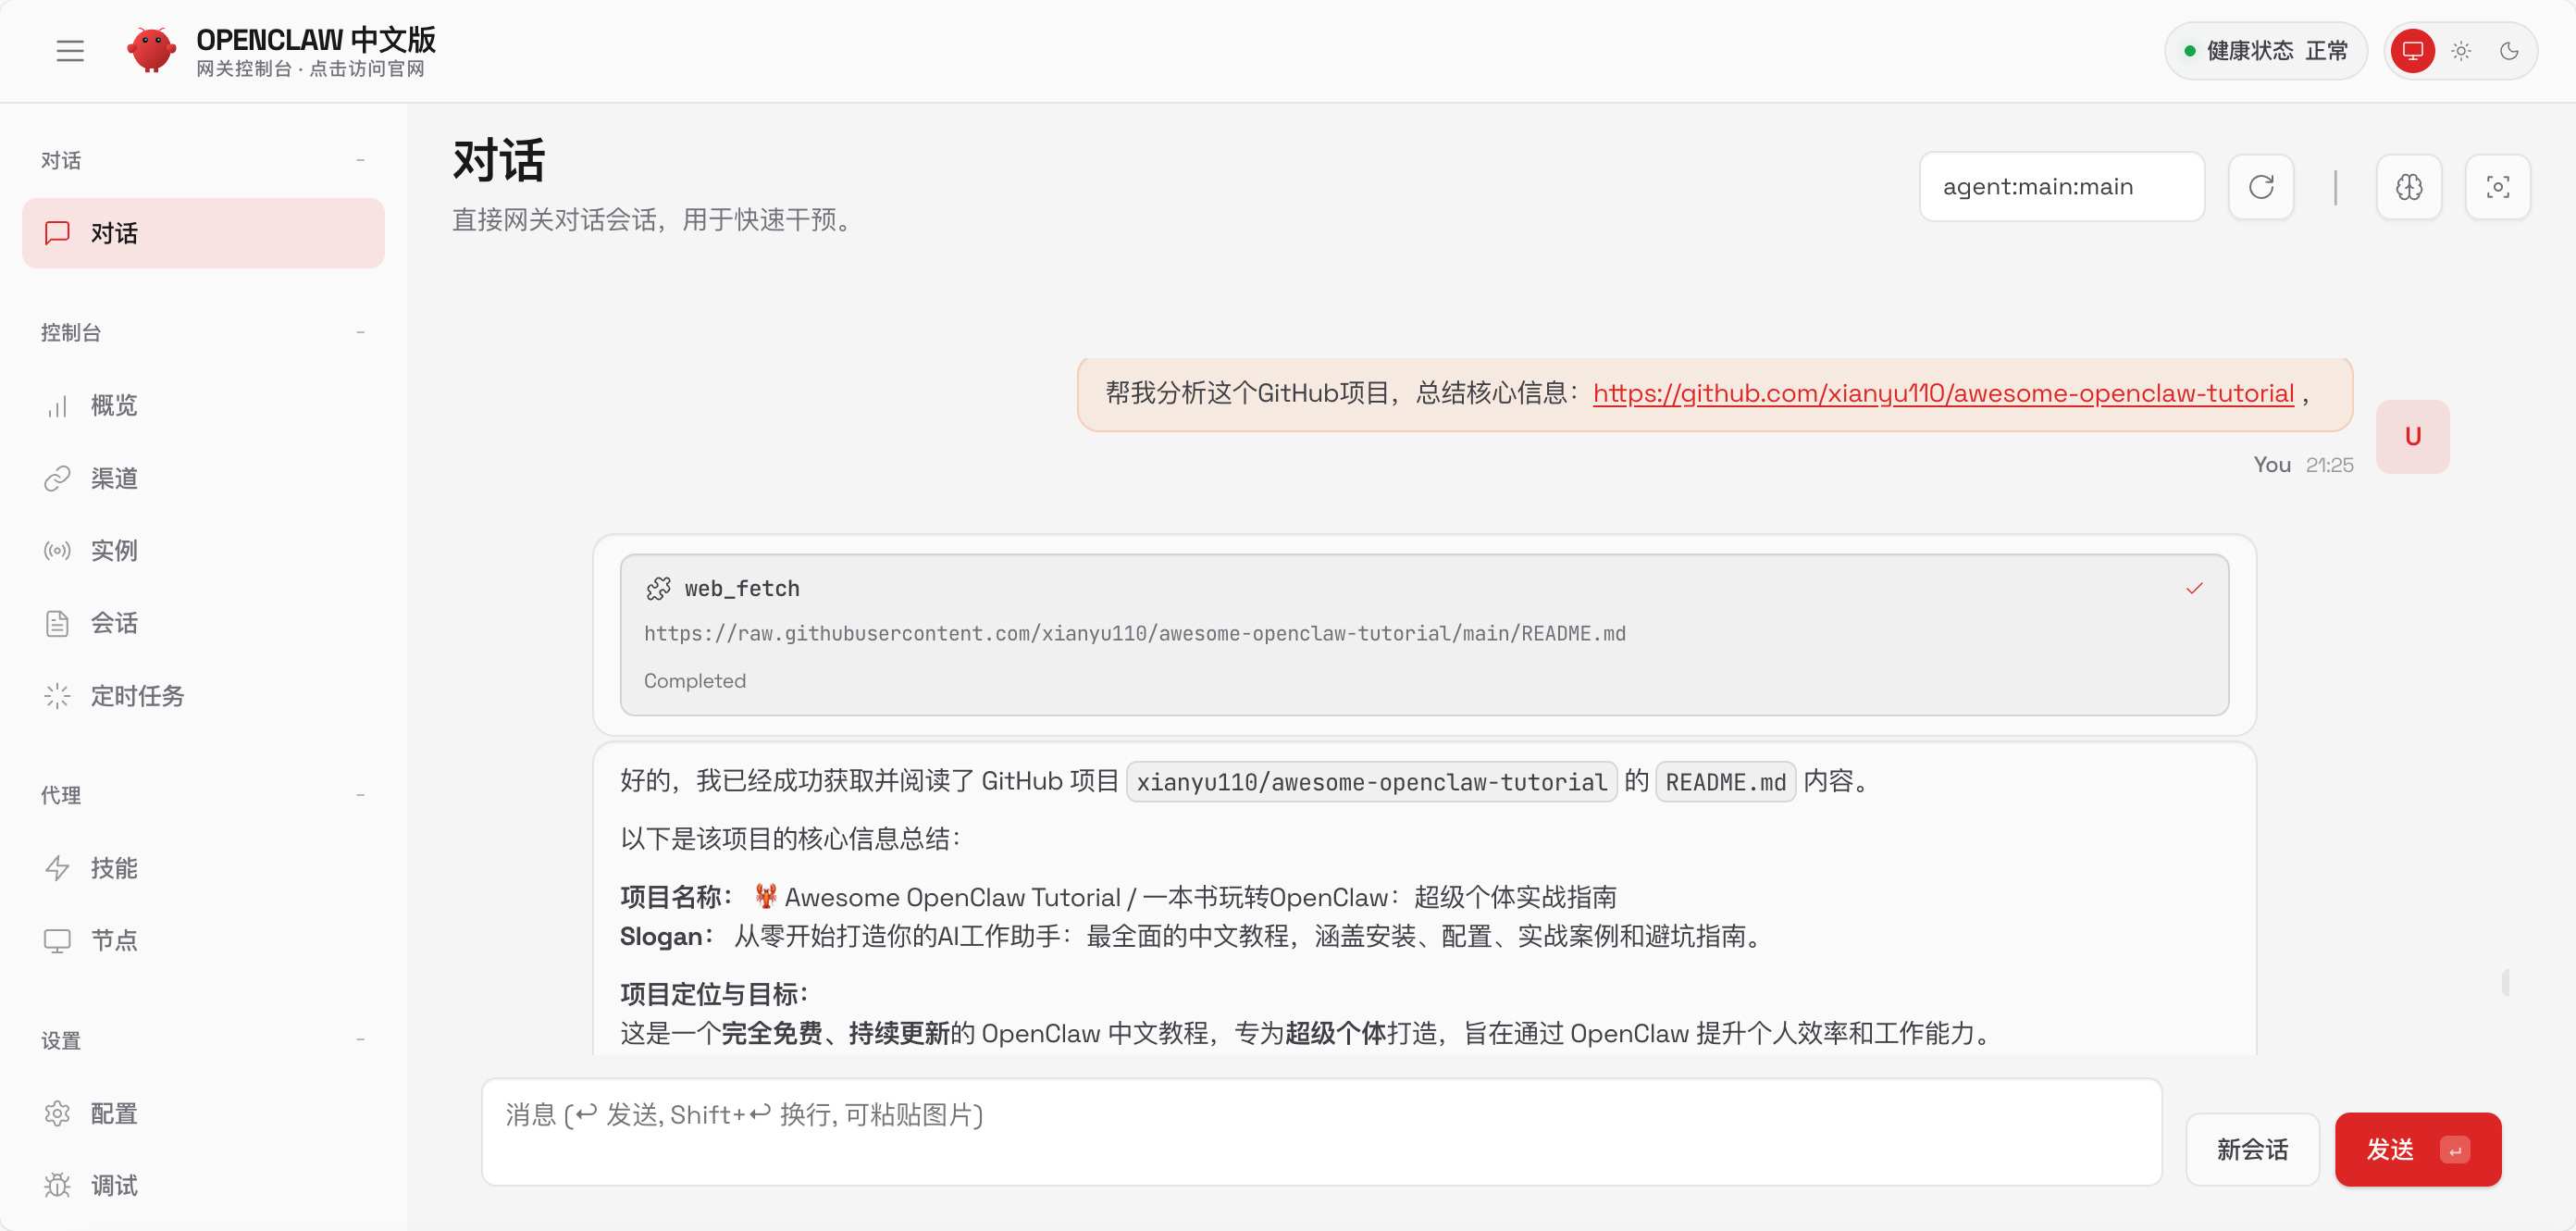
Task: Click the refresh chat icon button
Action: coord(2261,187)
